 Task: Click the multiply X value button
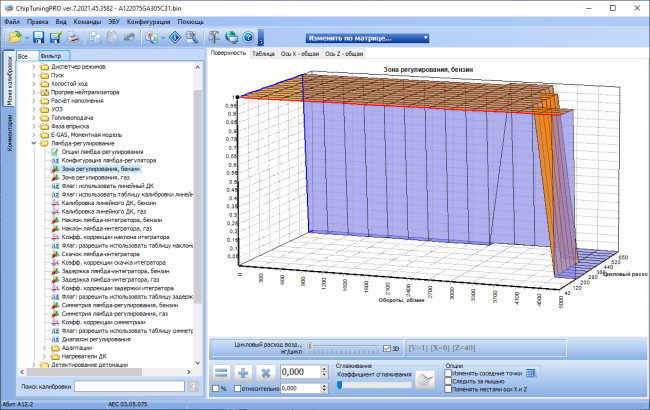pyautogui.click(x=265, y=373)
